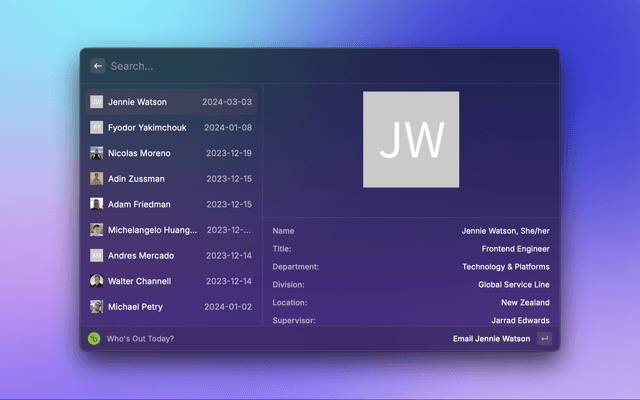640x400 pixels.
Task: Click the back arrow button
Action: [x=98, y=66]
